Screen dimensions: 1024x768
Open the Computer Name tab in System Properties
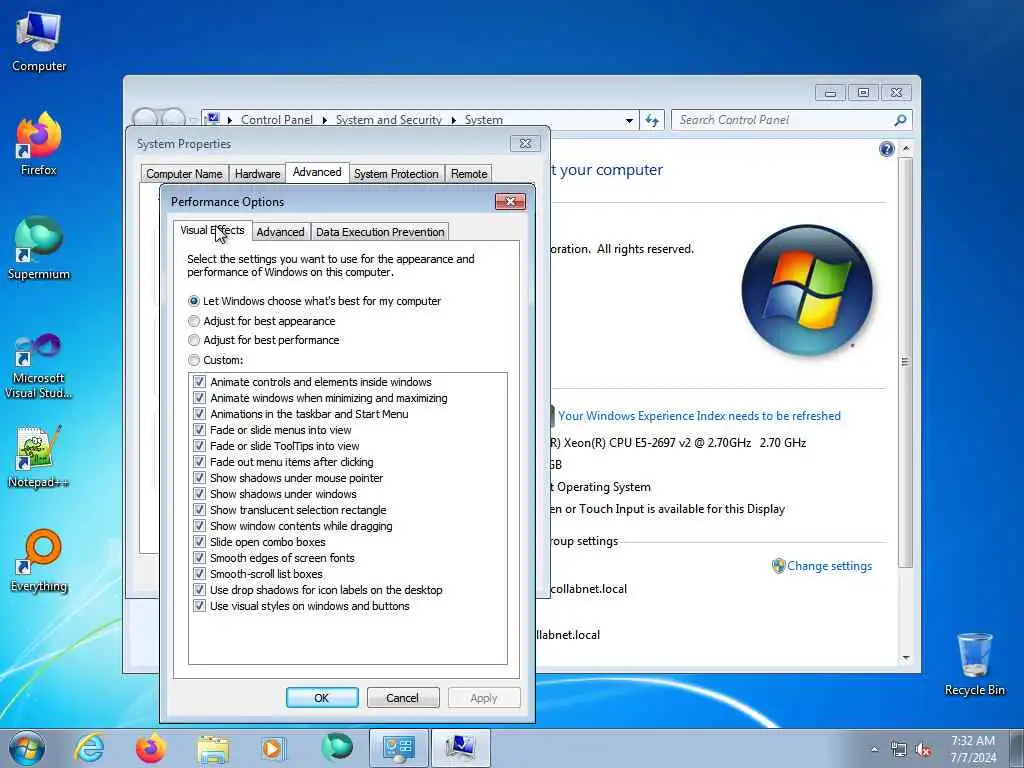pyautogui.click(x=184, y=174)
